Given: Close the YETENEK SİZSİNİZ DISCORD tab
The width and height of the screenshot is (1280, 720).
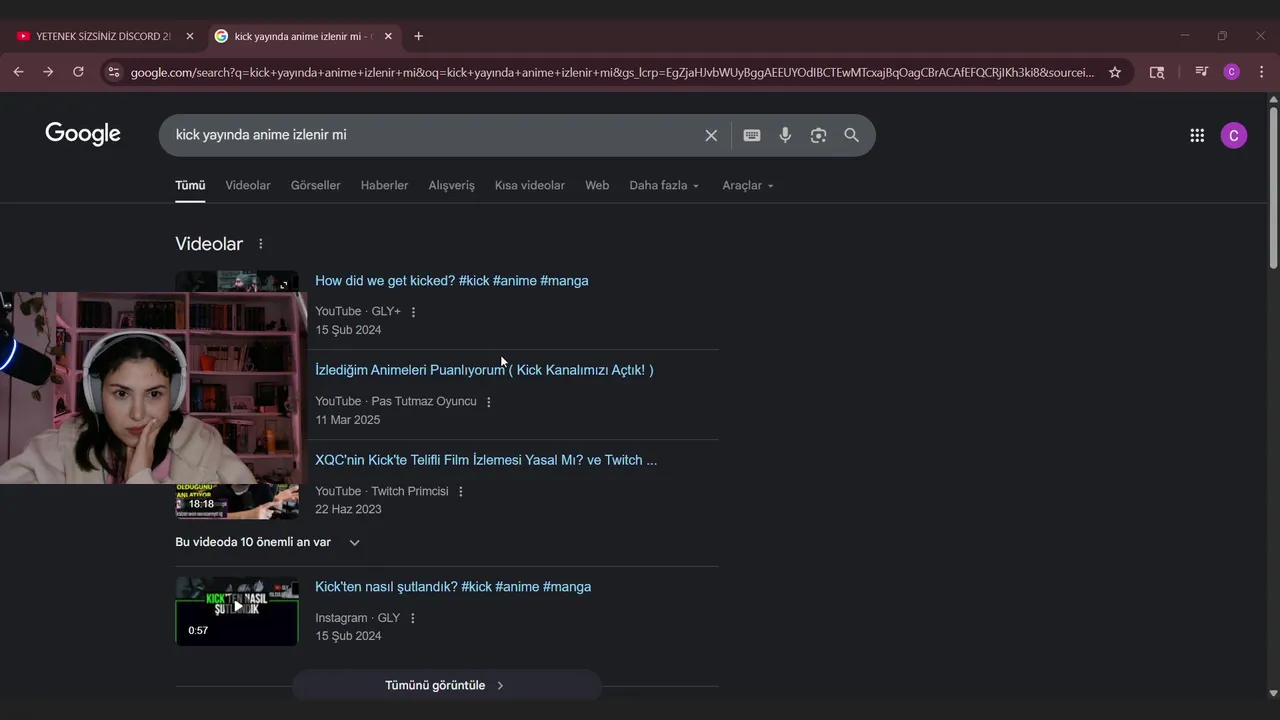Looking at the screenshot, I should point(190,36).
